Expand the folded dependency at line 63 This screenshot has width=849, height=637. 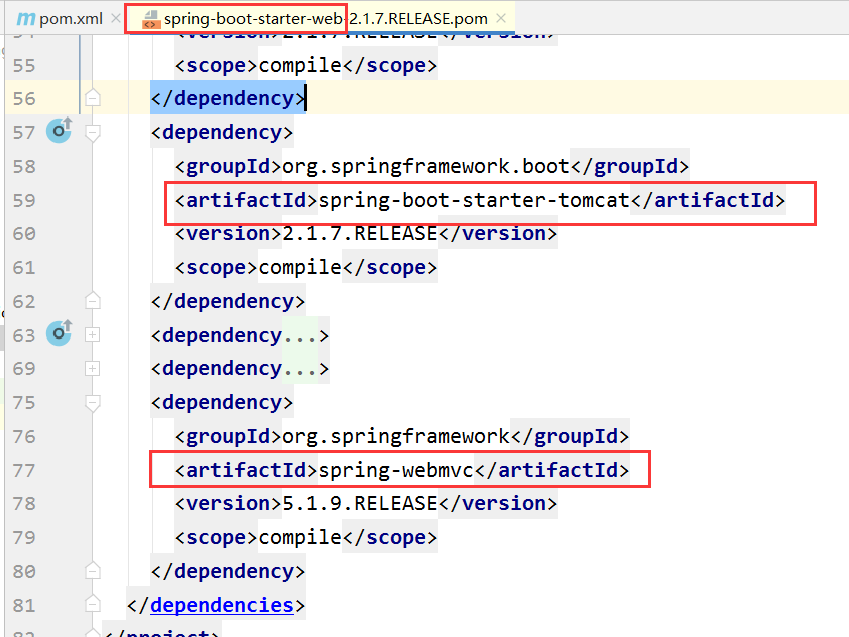coord(93,335)
